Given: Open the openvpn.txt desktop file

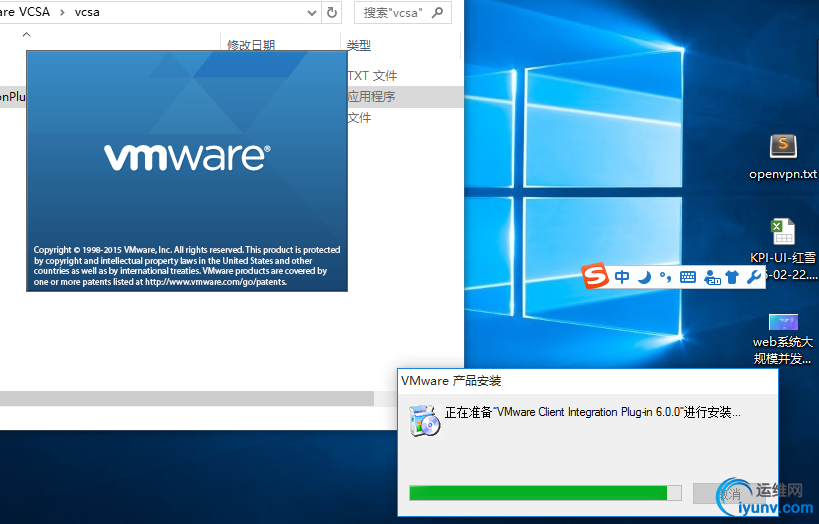Looking at the screenshot, I should click(783, 157).
